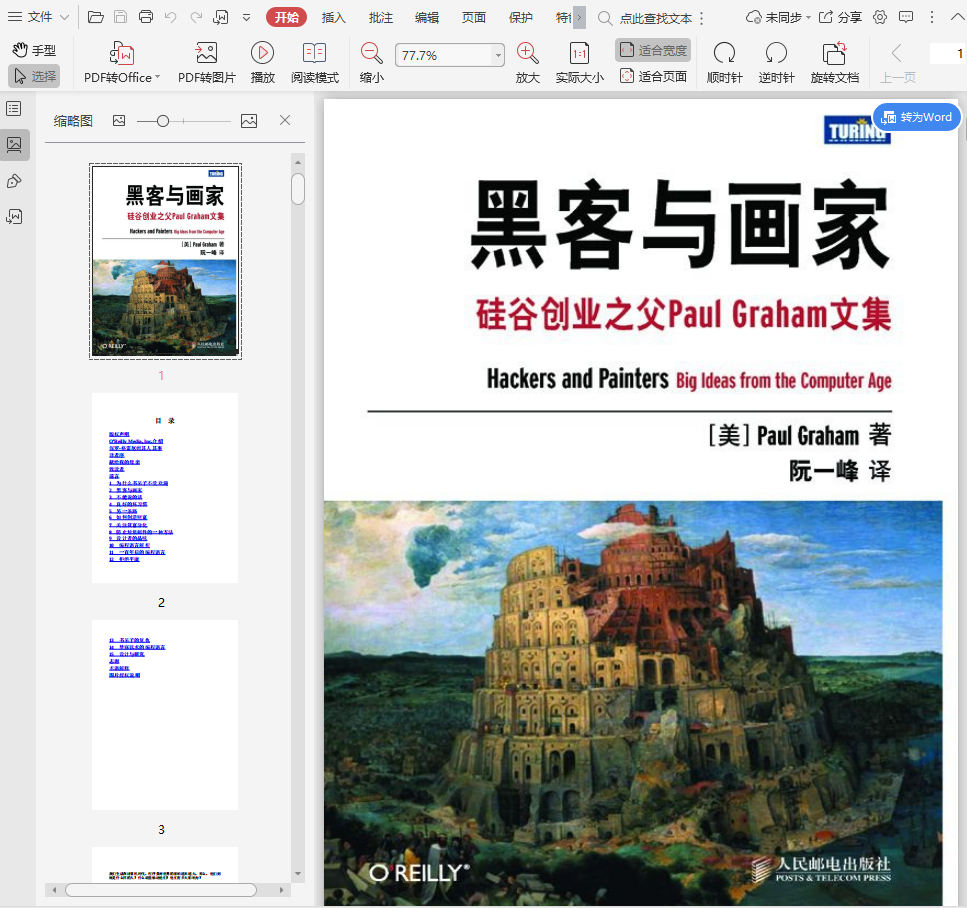The width and height of the screenshot is (967, 908).
Task: Click the thumbnail panel vertical scrollbar handle
Action: (x=298, y=189)
